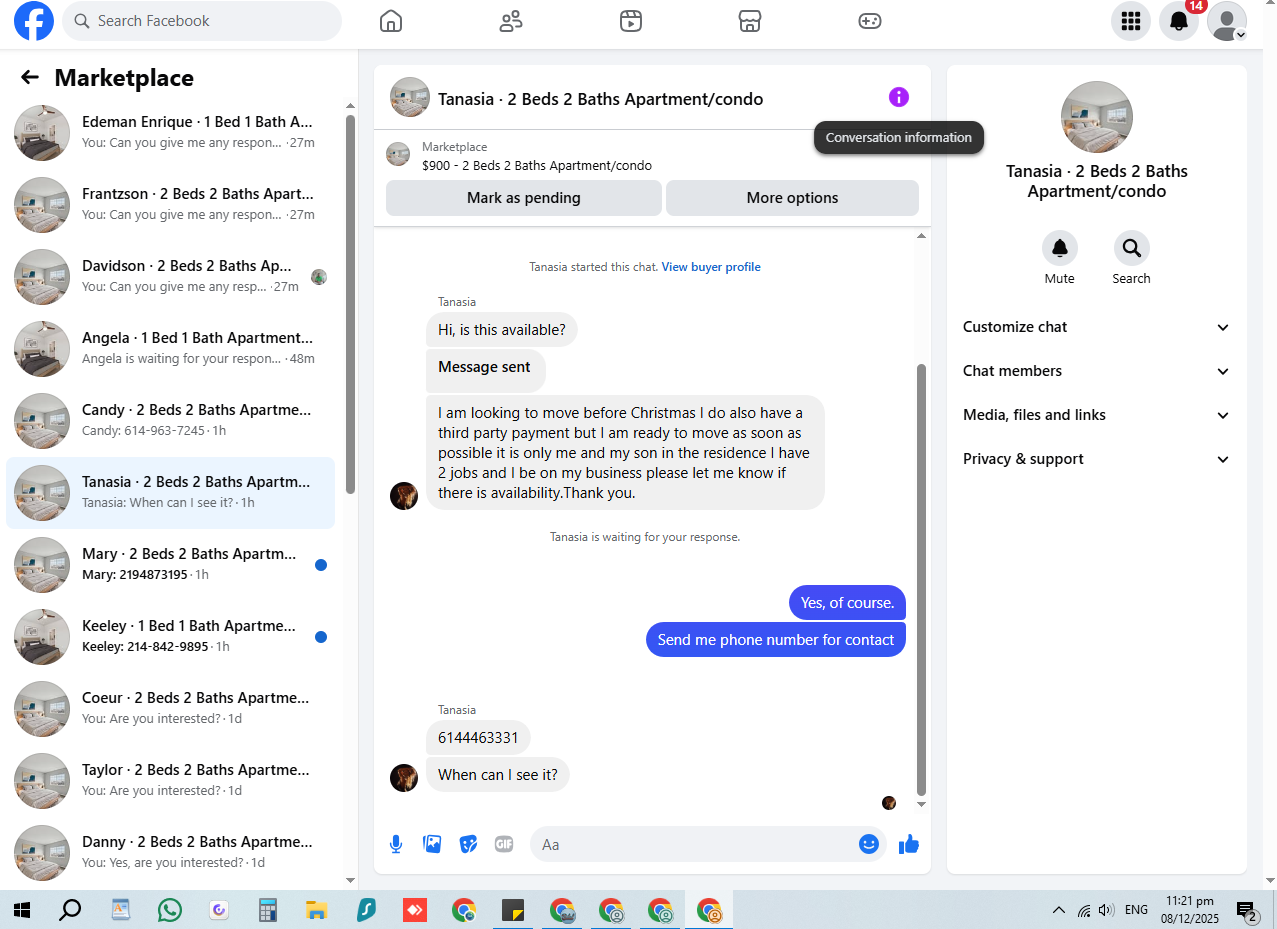Open the nine-dot Menu grid icon
1277x929 pixels.
click(x=1131, y=21)
